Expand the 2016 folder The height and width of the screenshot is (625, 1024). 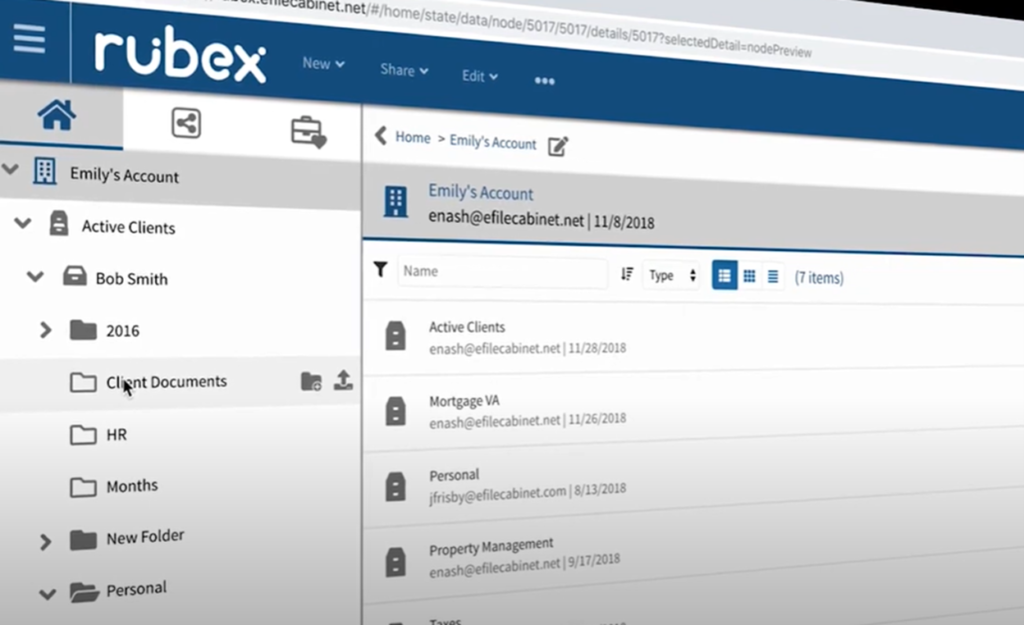tap(45, 329)
